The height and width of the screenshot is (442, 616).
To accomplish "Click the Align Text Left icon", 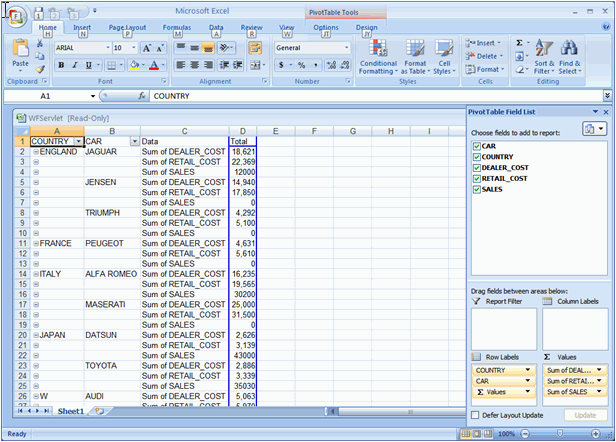I will [181, 65].
